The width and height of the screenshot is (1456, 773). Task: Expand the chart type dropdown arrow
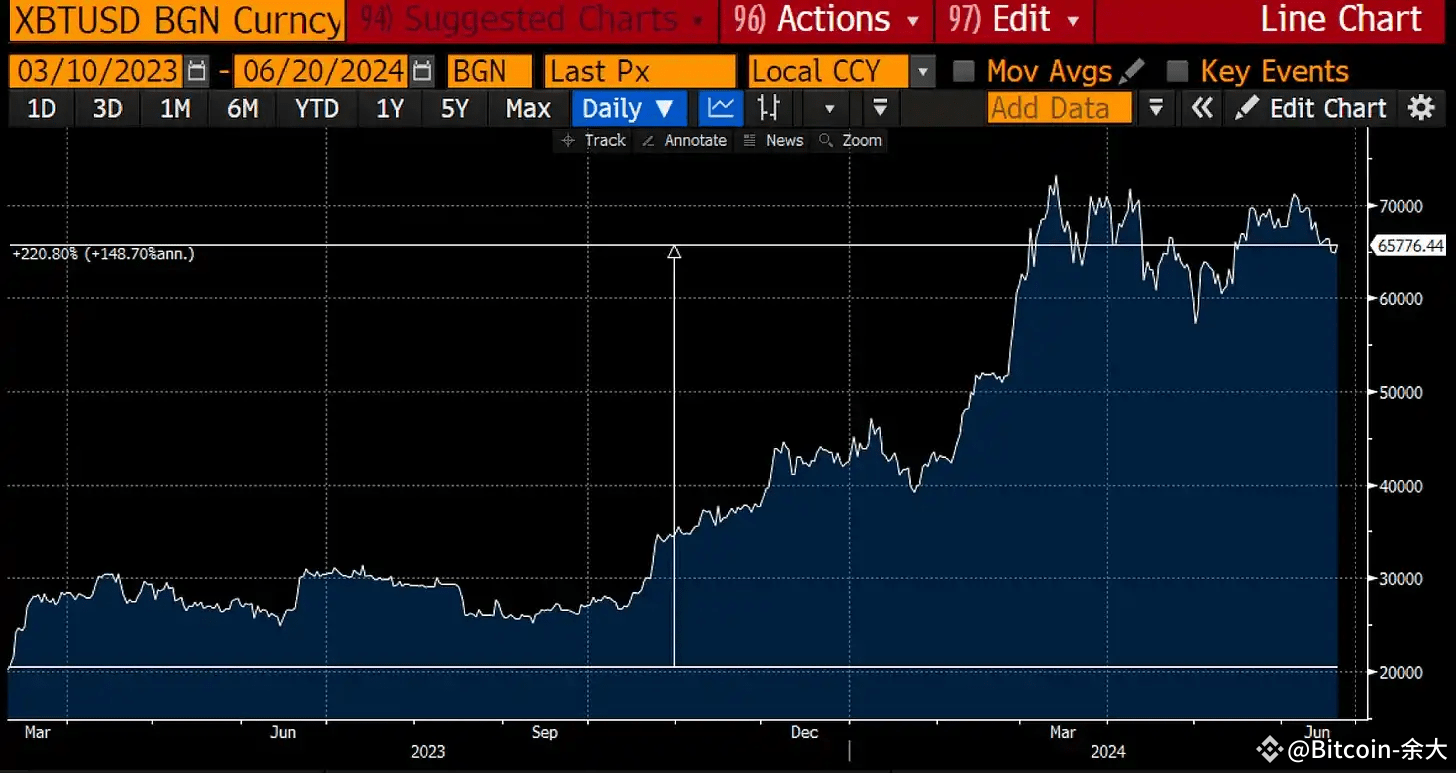coord(828,108)
